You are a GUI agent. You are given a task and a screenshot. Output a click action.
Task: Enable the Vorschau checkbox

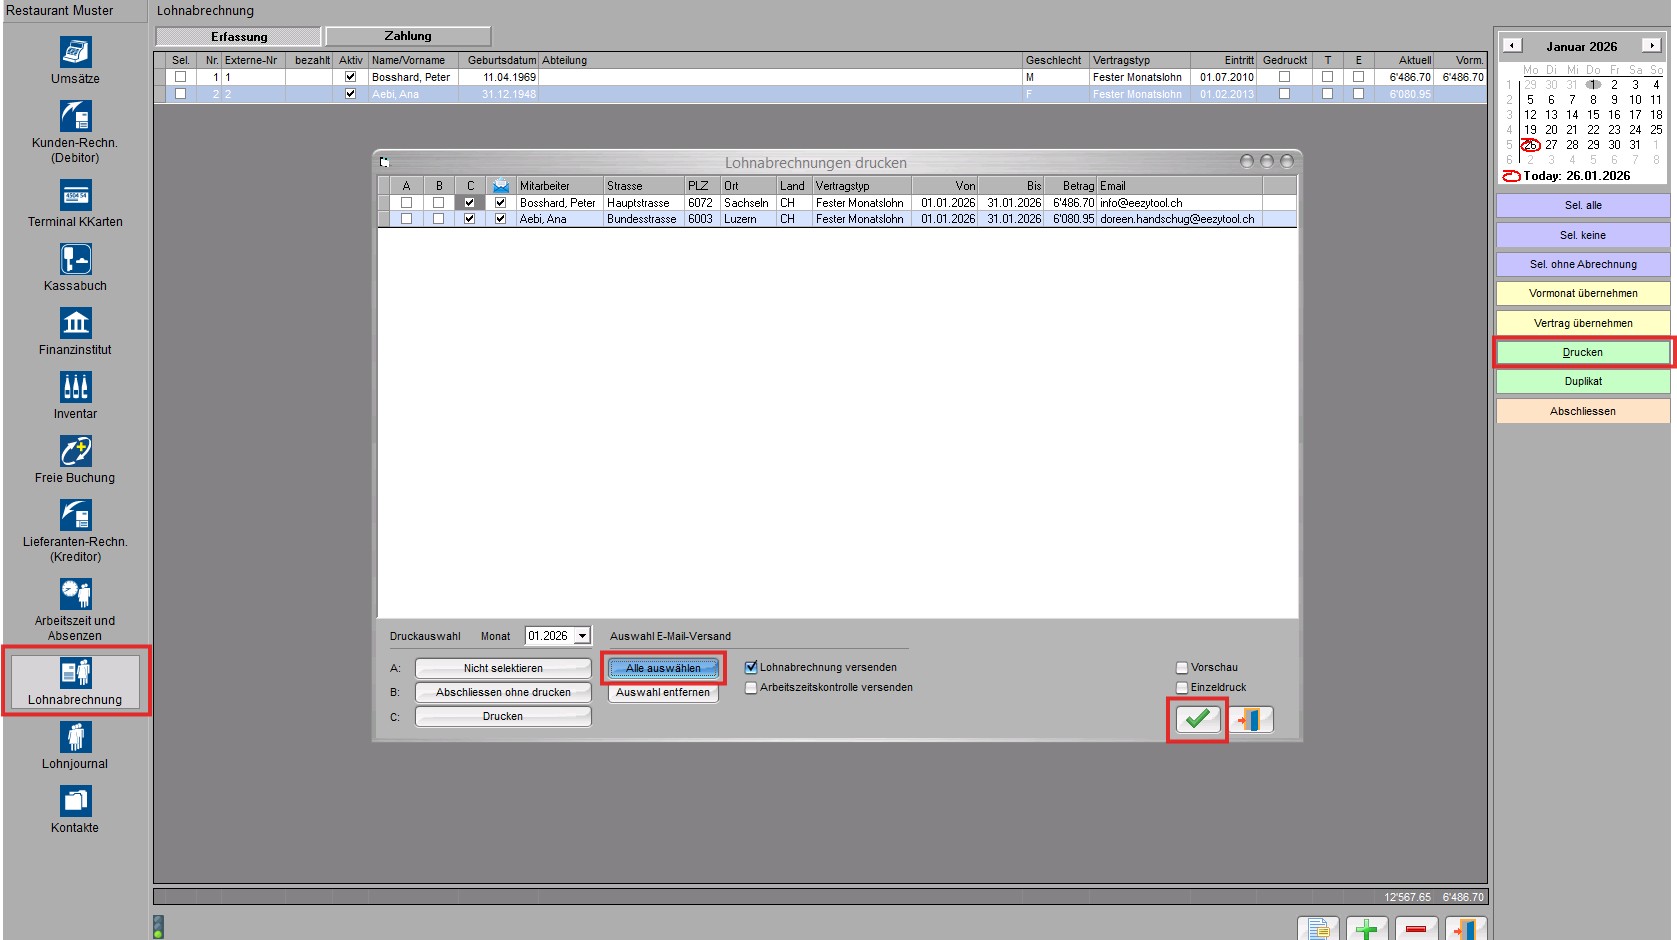coord(1182,668)
